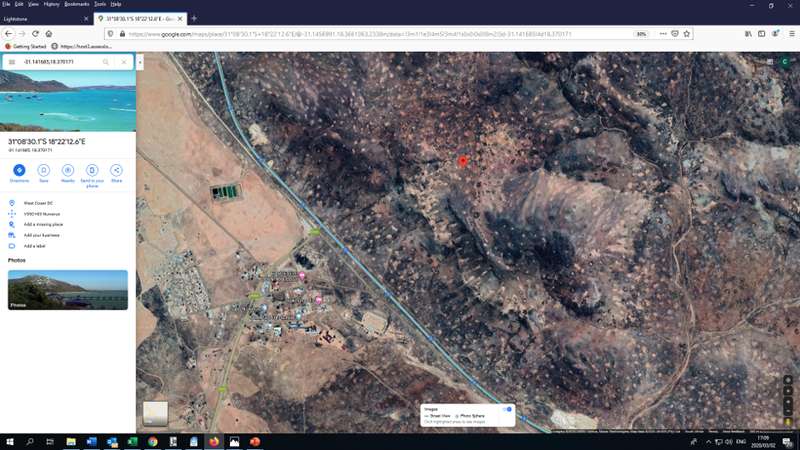Open the Photos thumbnail in side panel
Screen dimensions: 800x450
(68, 290)
